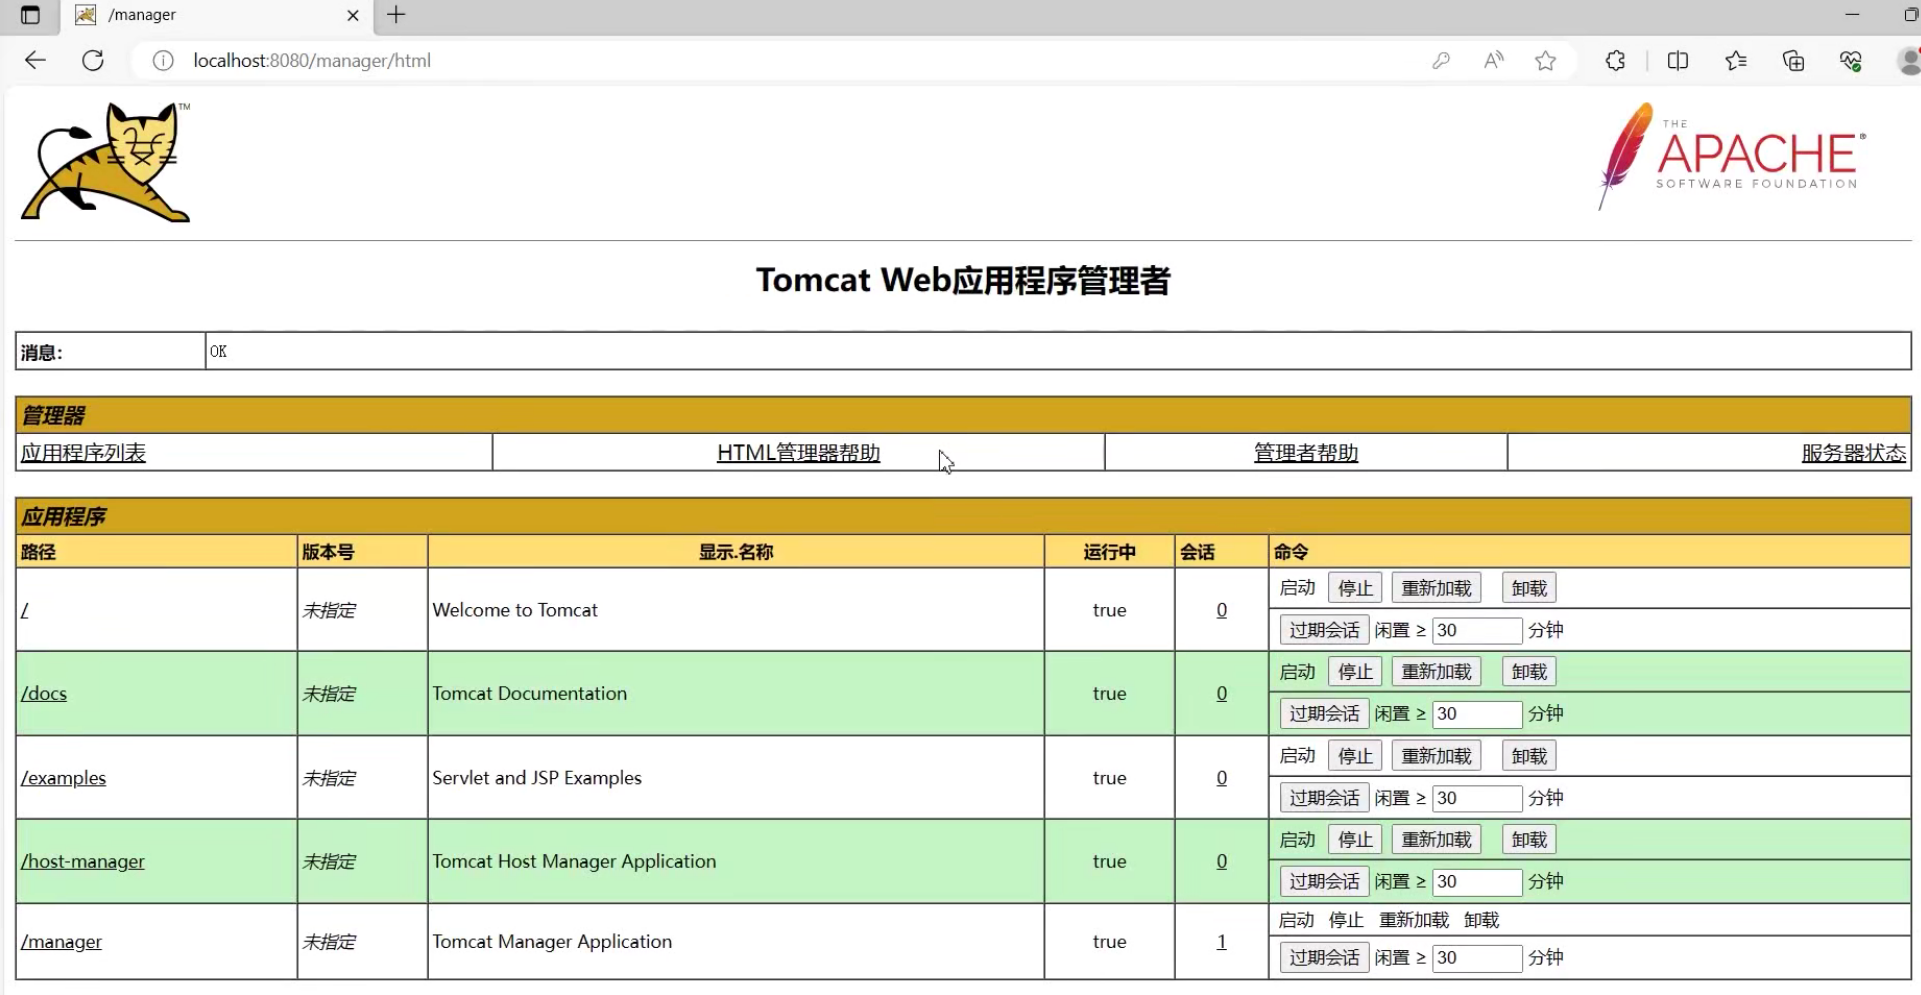The image size is (1921, 995).
Task: Open 应用程序列表 link
Action: (83, 453)
